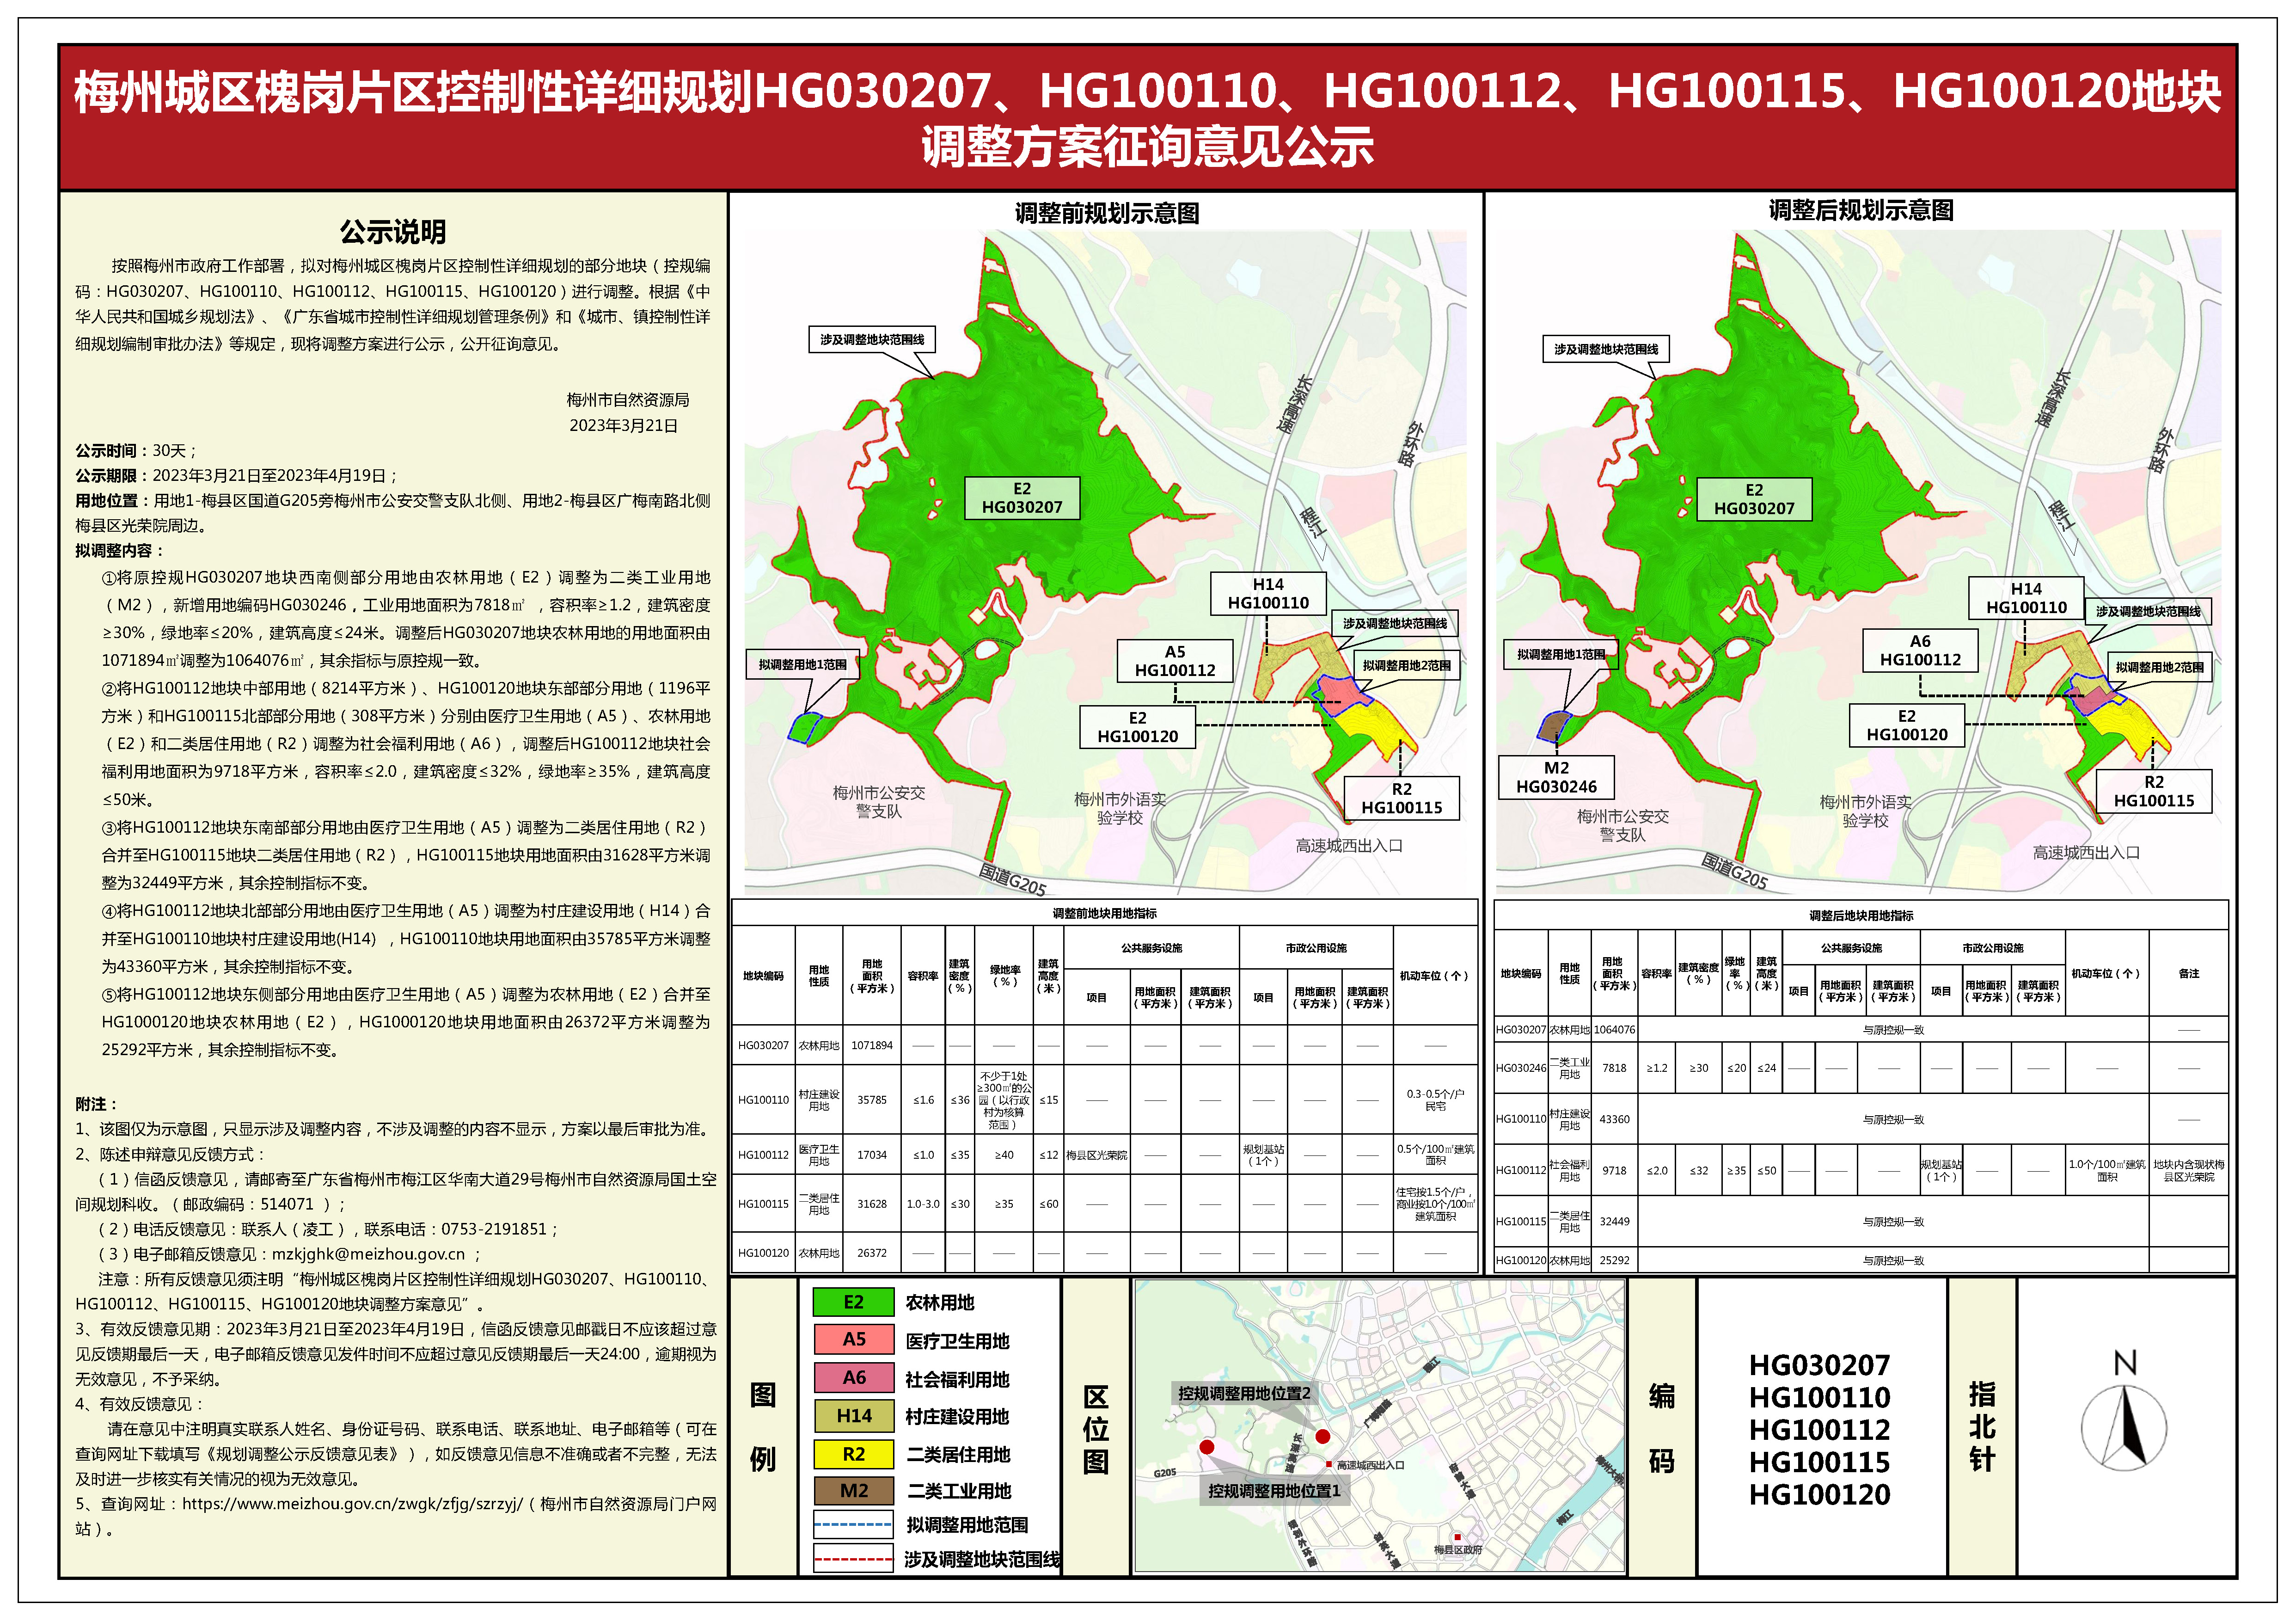
Task: Click the 调整后地块用地指标 table title
Action: click(x=1861, y=915)
